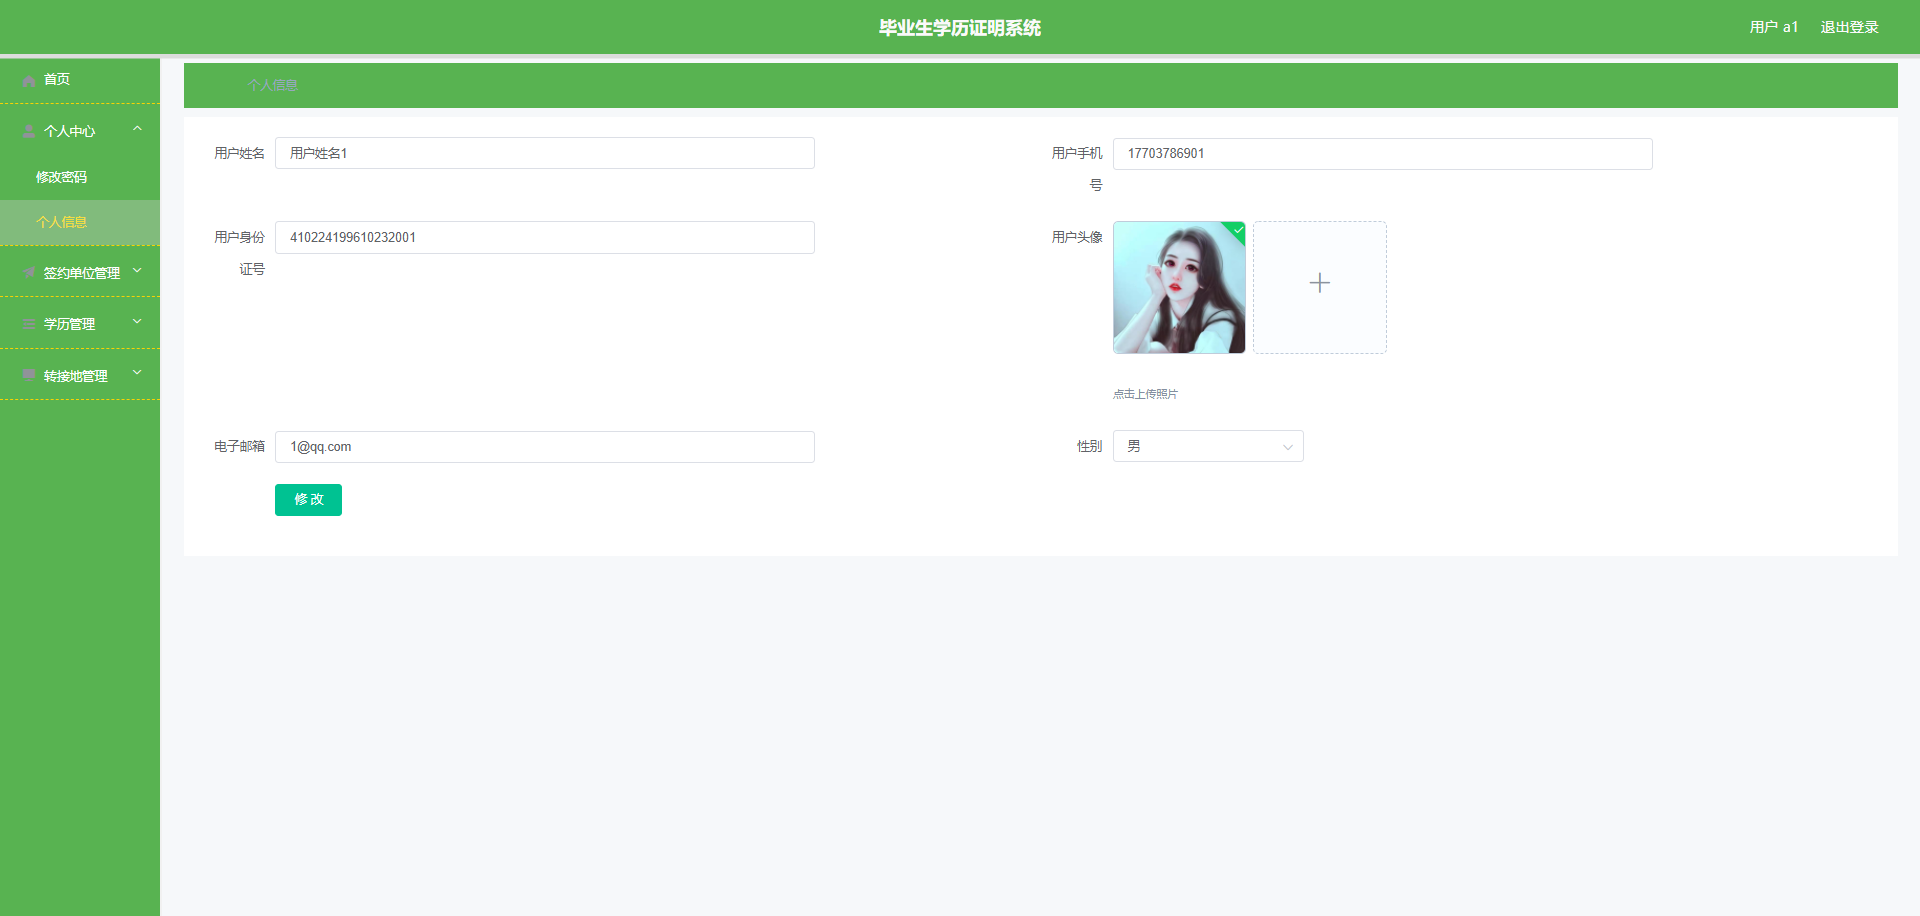
Task: Focus the 用户手机号 input field
Action: coord(1383,154)
